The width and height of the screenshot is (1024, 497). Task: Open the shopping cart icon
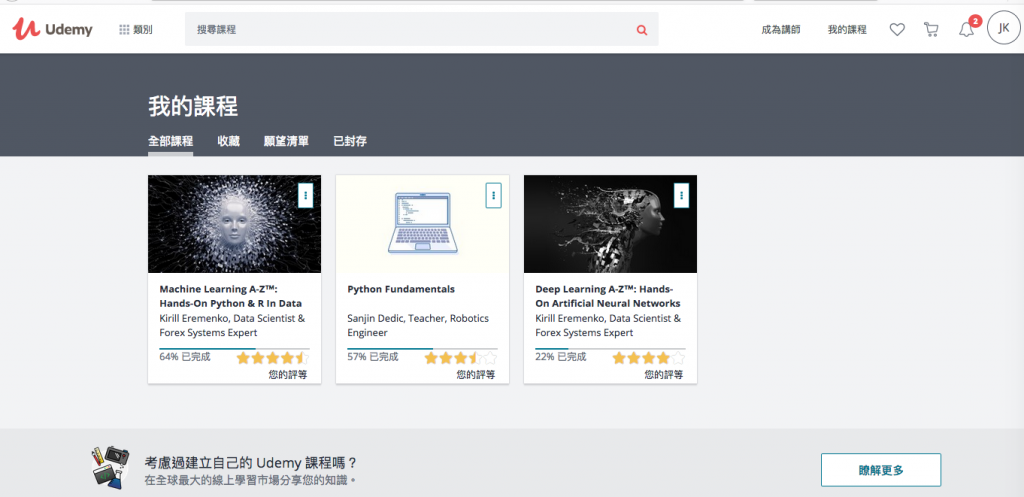tap(931, 29)
